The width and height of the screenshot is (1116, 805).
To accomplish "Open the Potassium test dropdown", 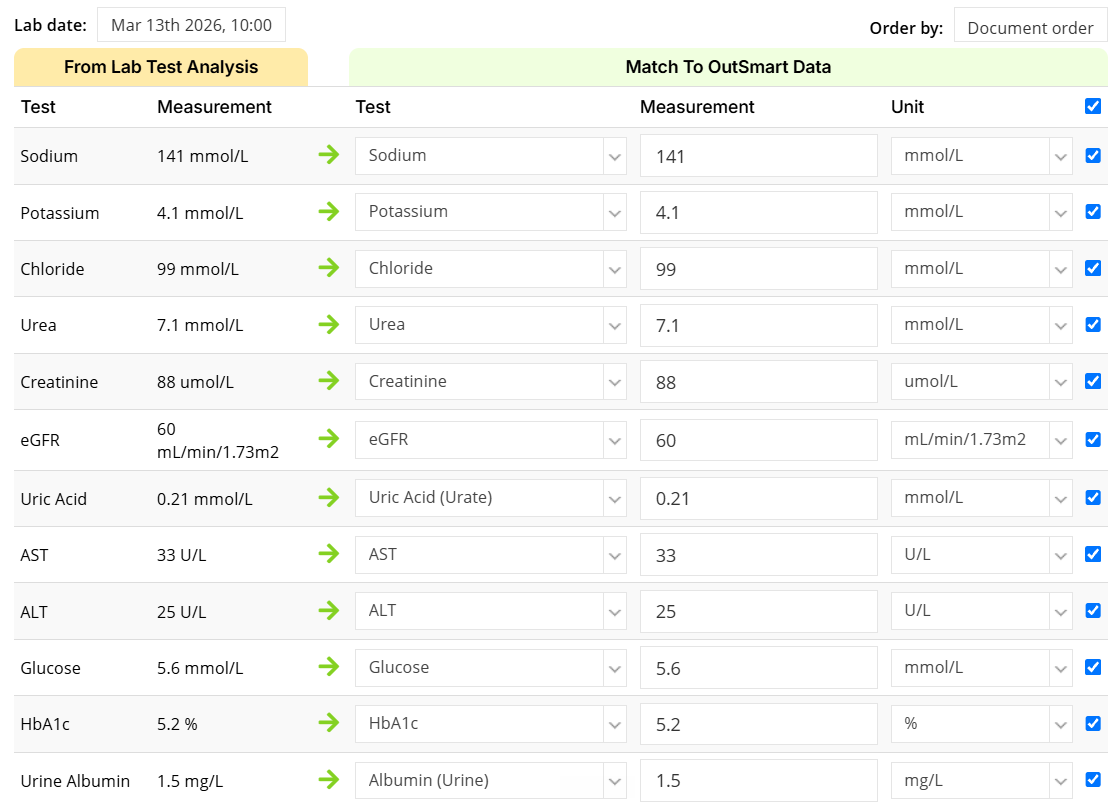I will [490, 212].
